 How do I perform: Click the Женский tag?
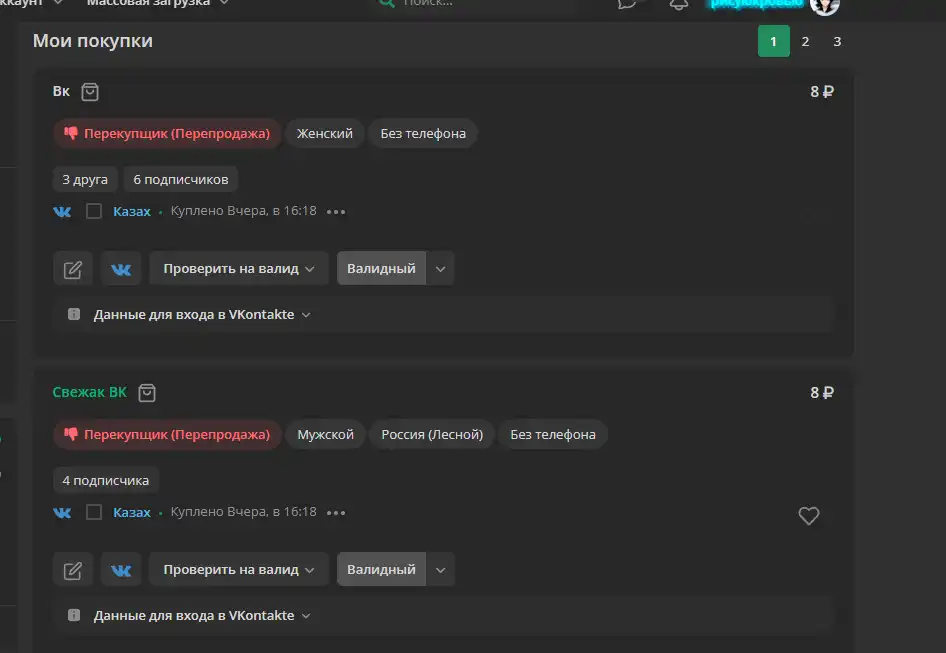point(325,133)
